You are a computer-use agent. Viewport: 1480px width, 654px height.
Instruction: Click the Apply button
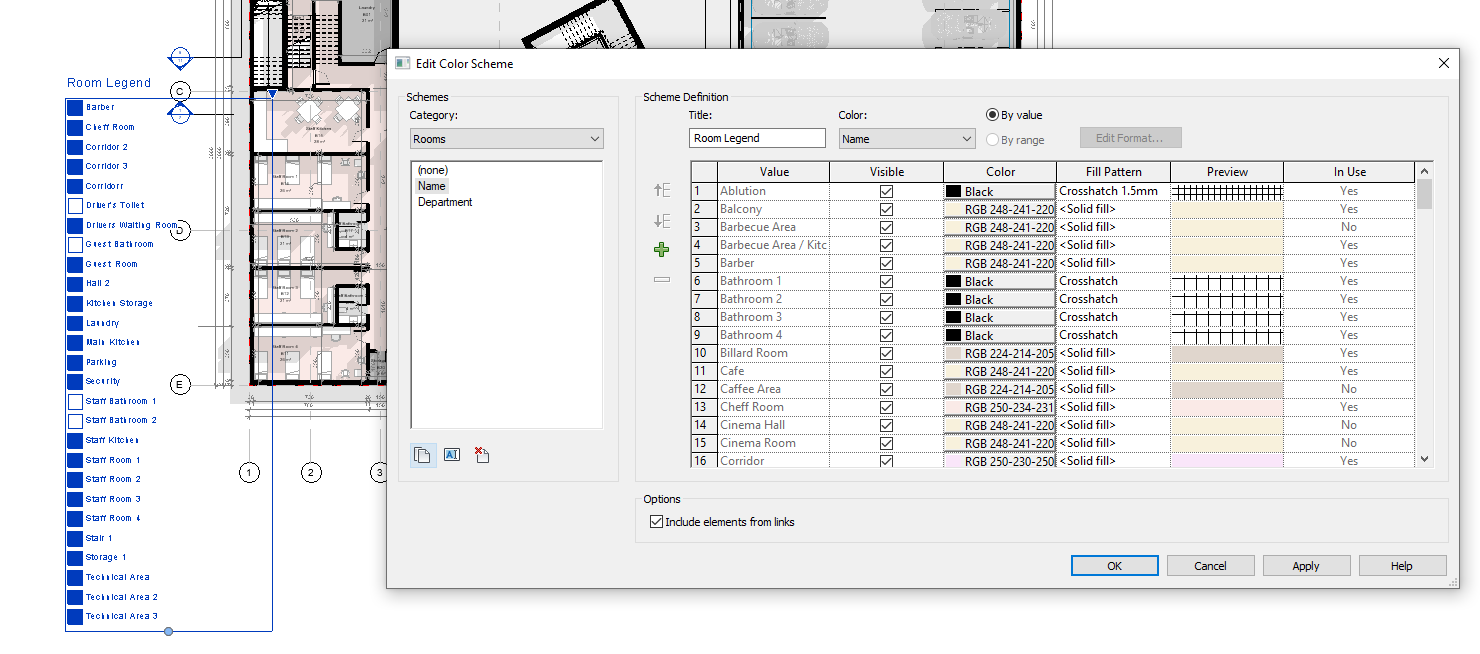tap(1306, 566)
